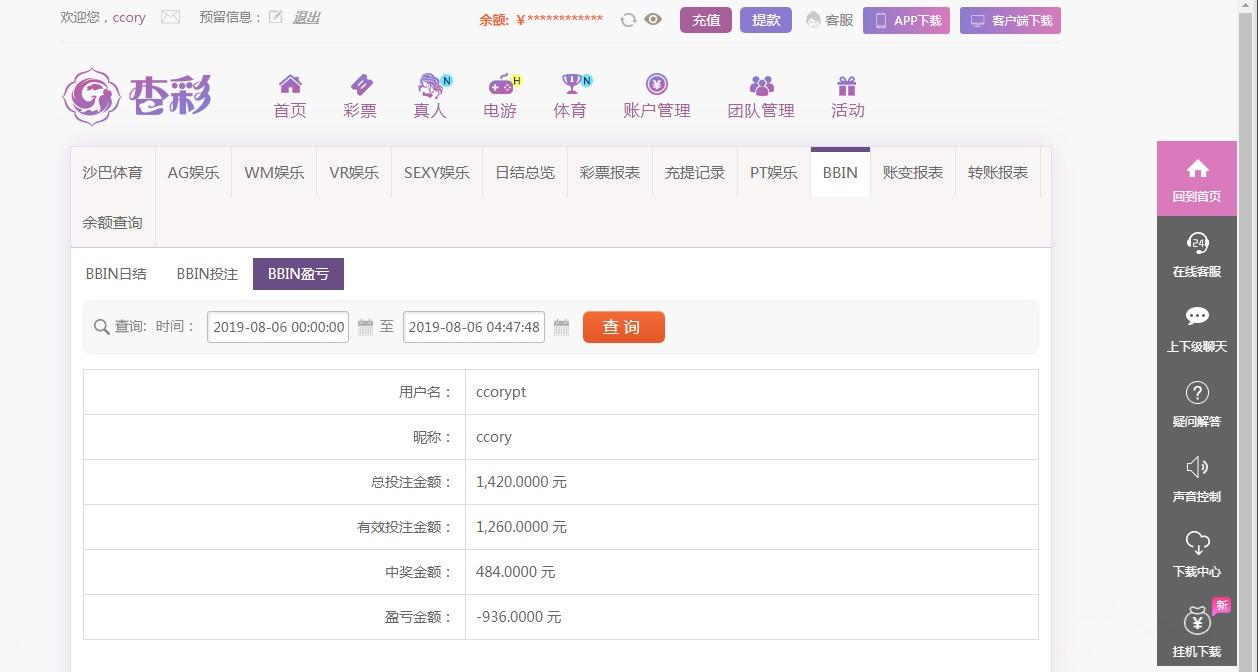The width and height of the screenshot is (1258, 672).
Task: Refresh balance using the circular arrows icon
Action: point(628,19)
